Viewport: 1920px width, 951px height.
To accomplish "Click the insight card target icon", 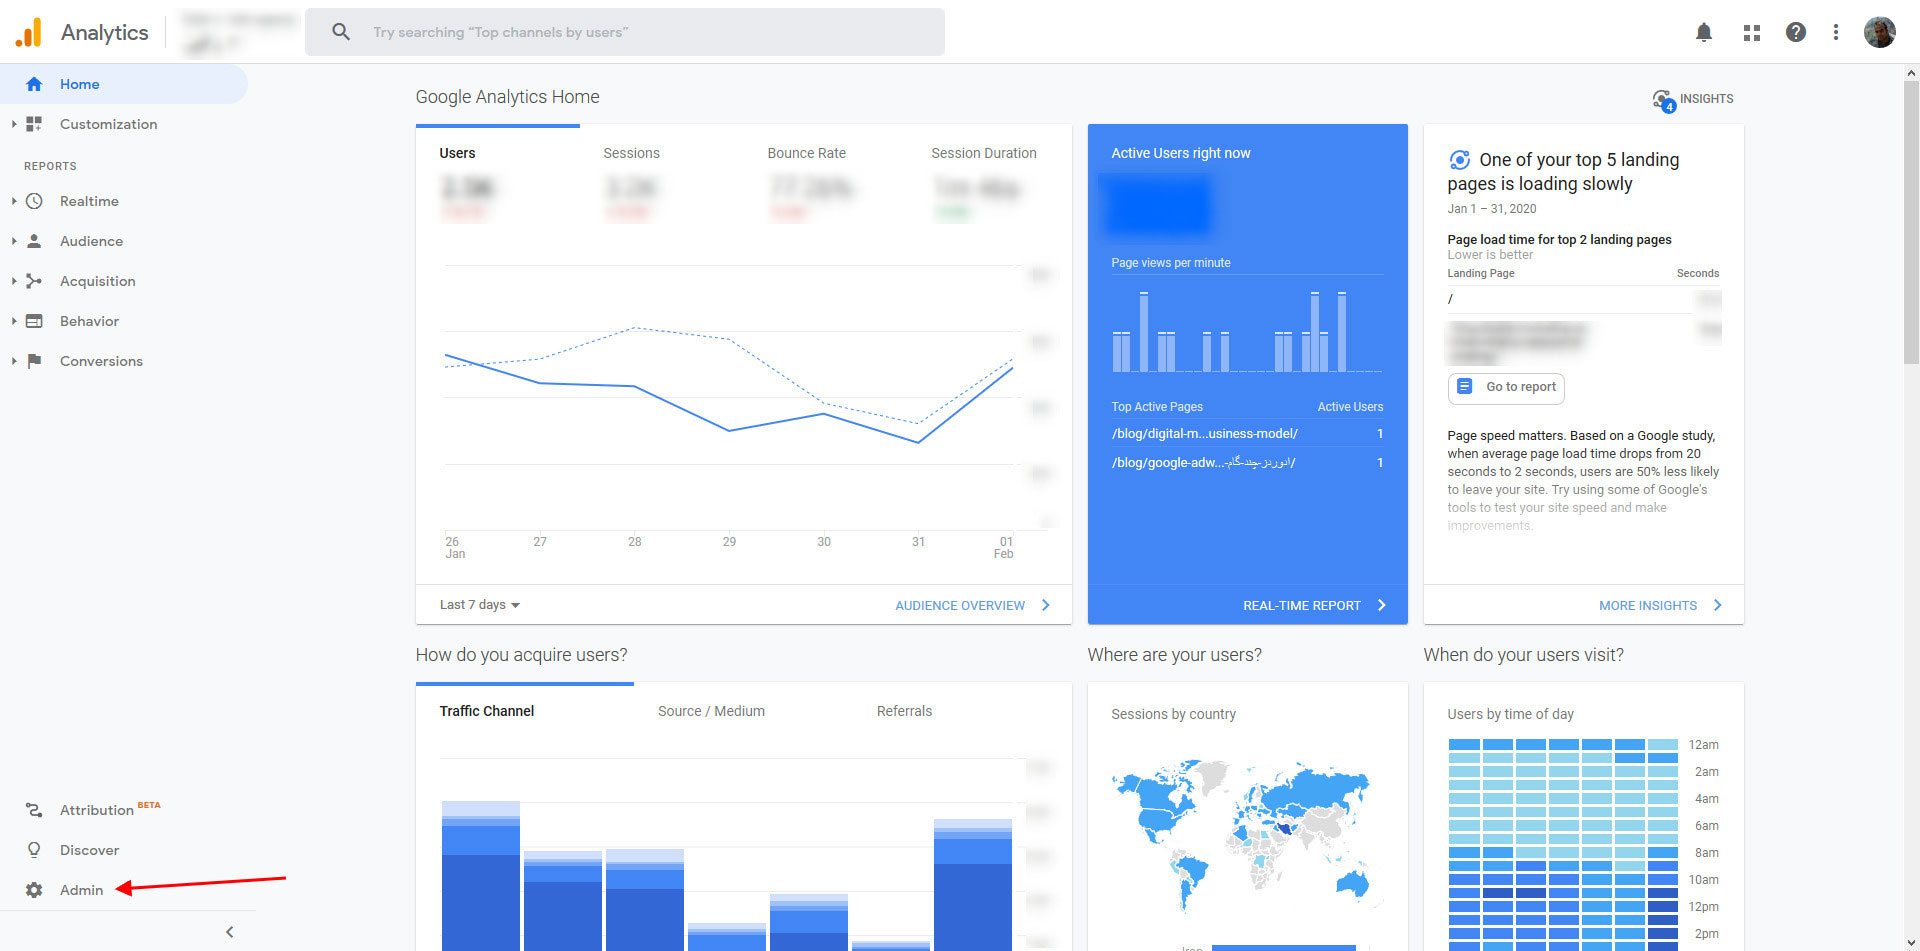I will tap(1459, 160).
